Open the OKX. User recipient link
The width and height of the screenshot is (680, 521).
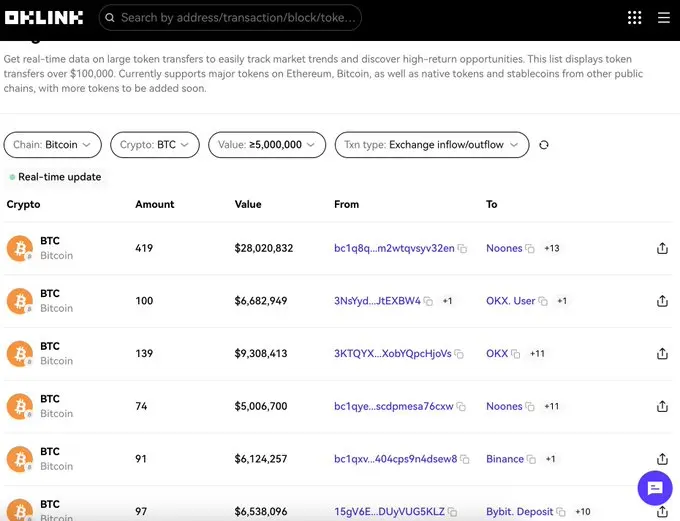[510, 301]
